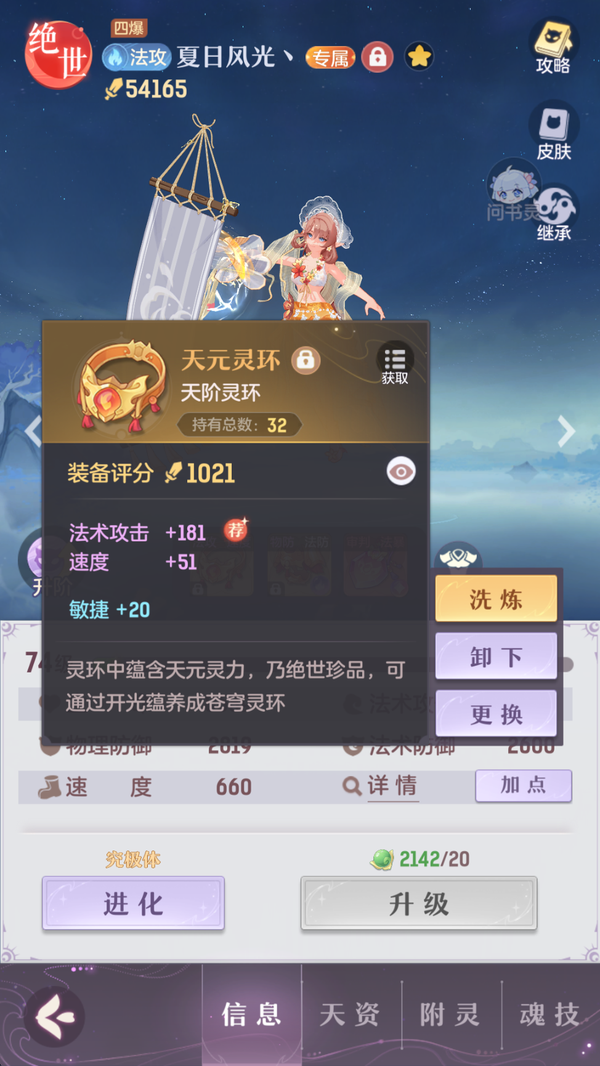
Task: Go to previous pet with left chevron
Action: pyautogui.click(x=33, y=431)
